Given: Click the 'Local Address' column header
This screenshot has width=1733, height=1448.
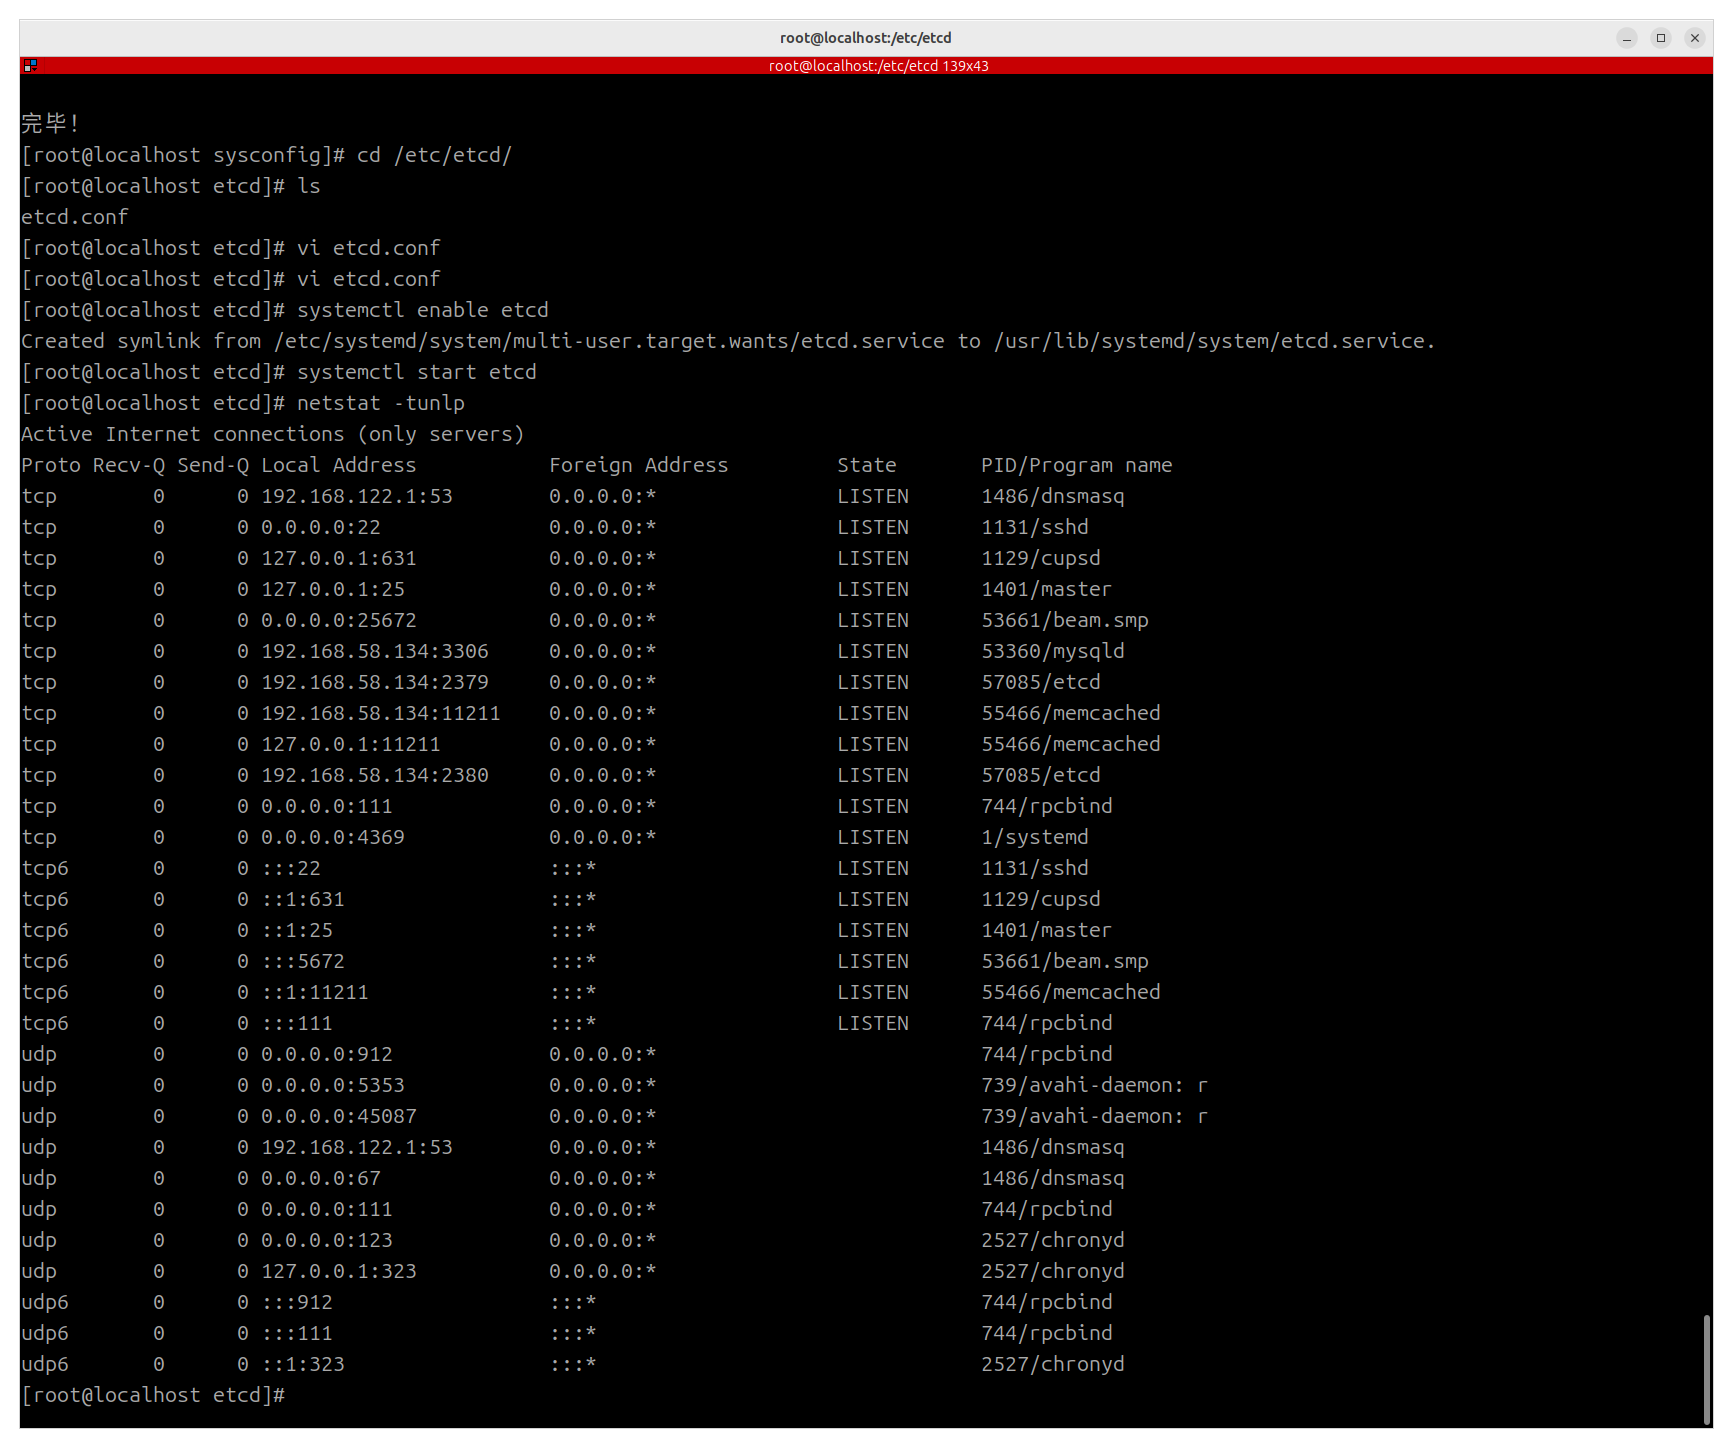Looking at the screenshot, I should [339, 465].
